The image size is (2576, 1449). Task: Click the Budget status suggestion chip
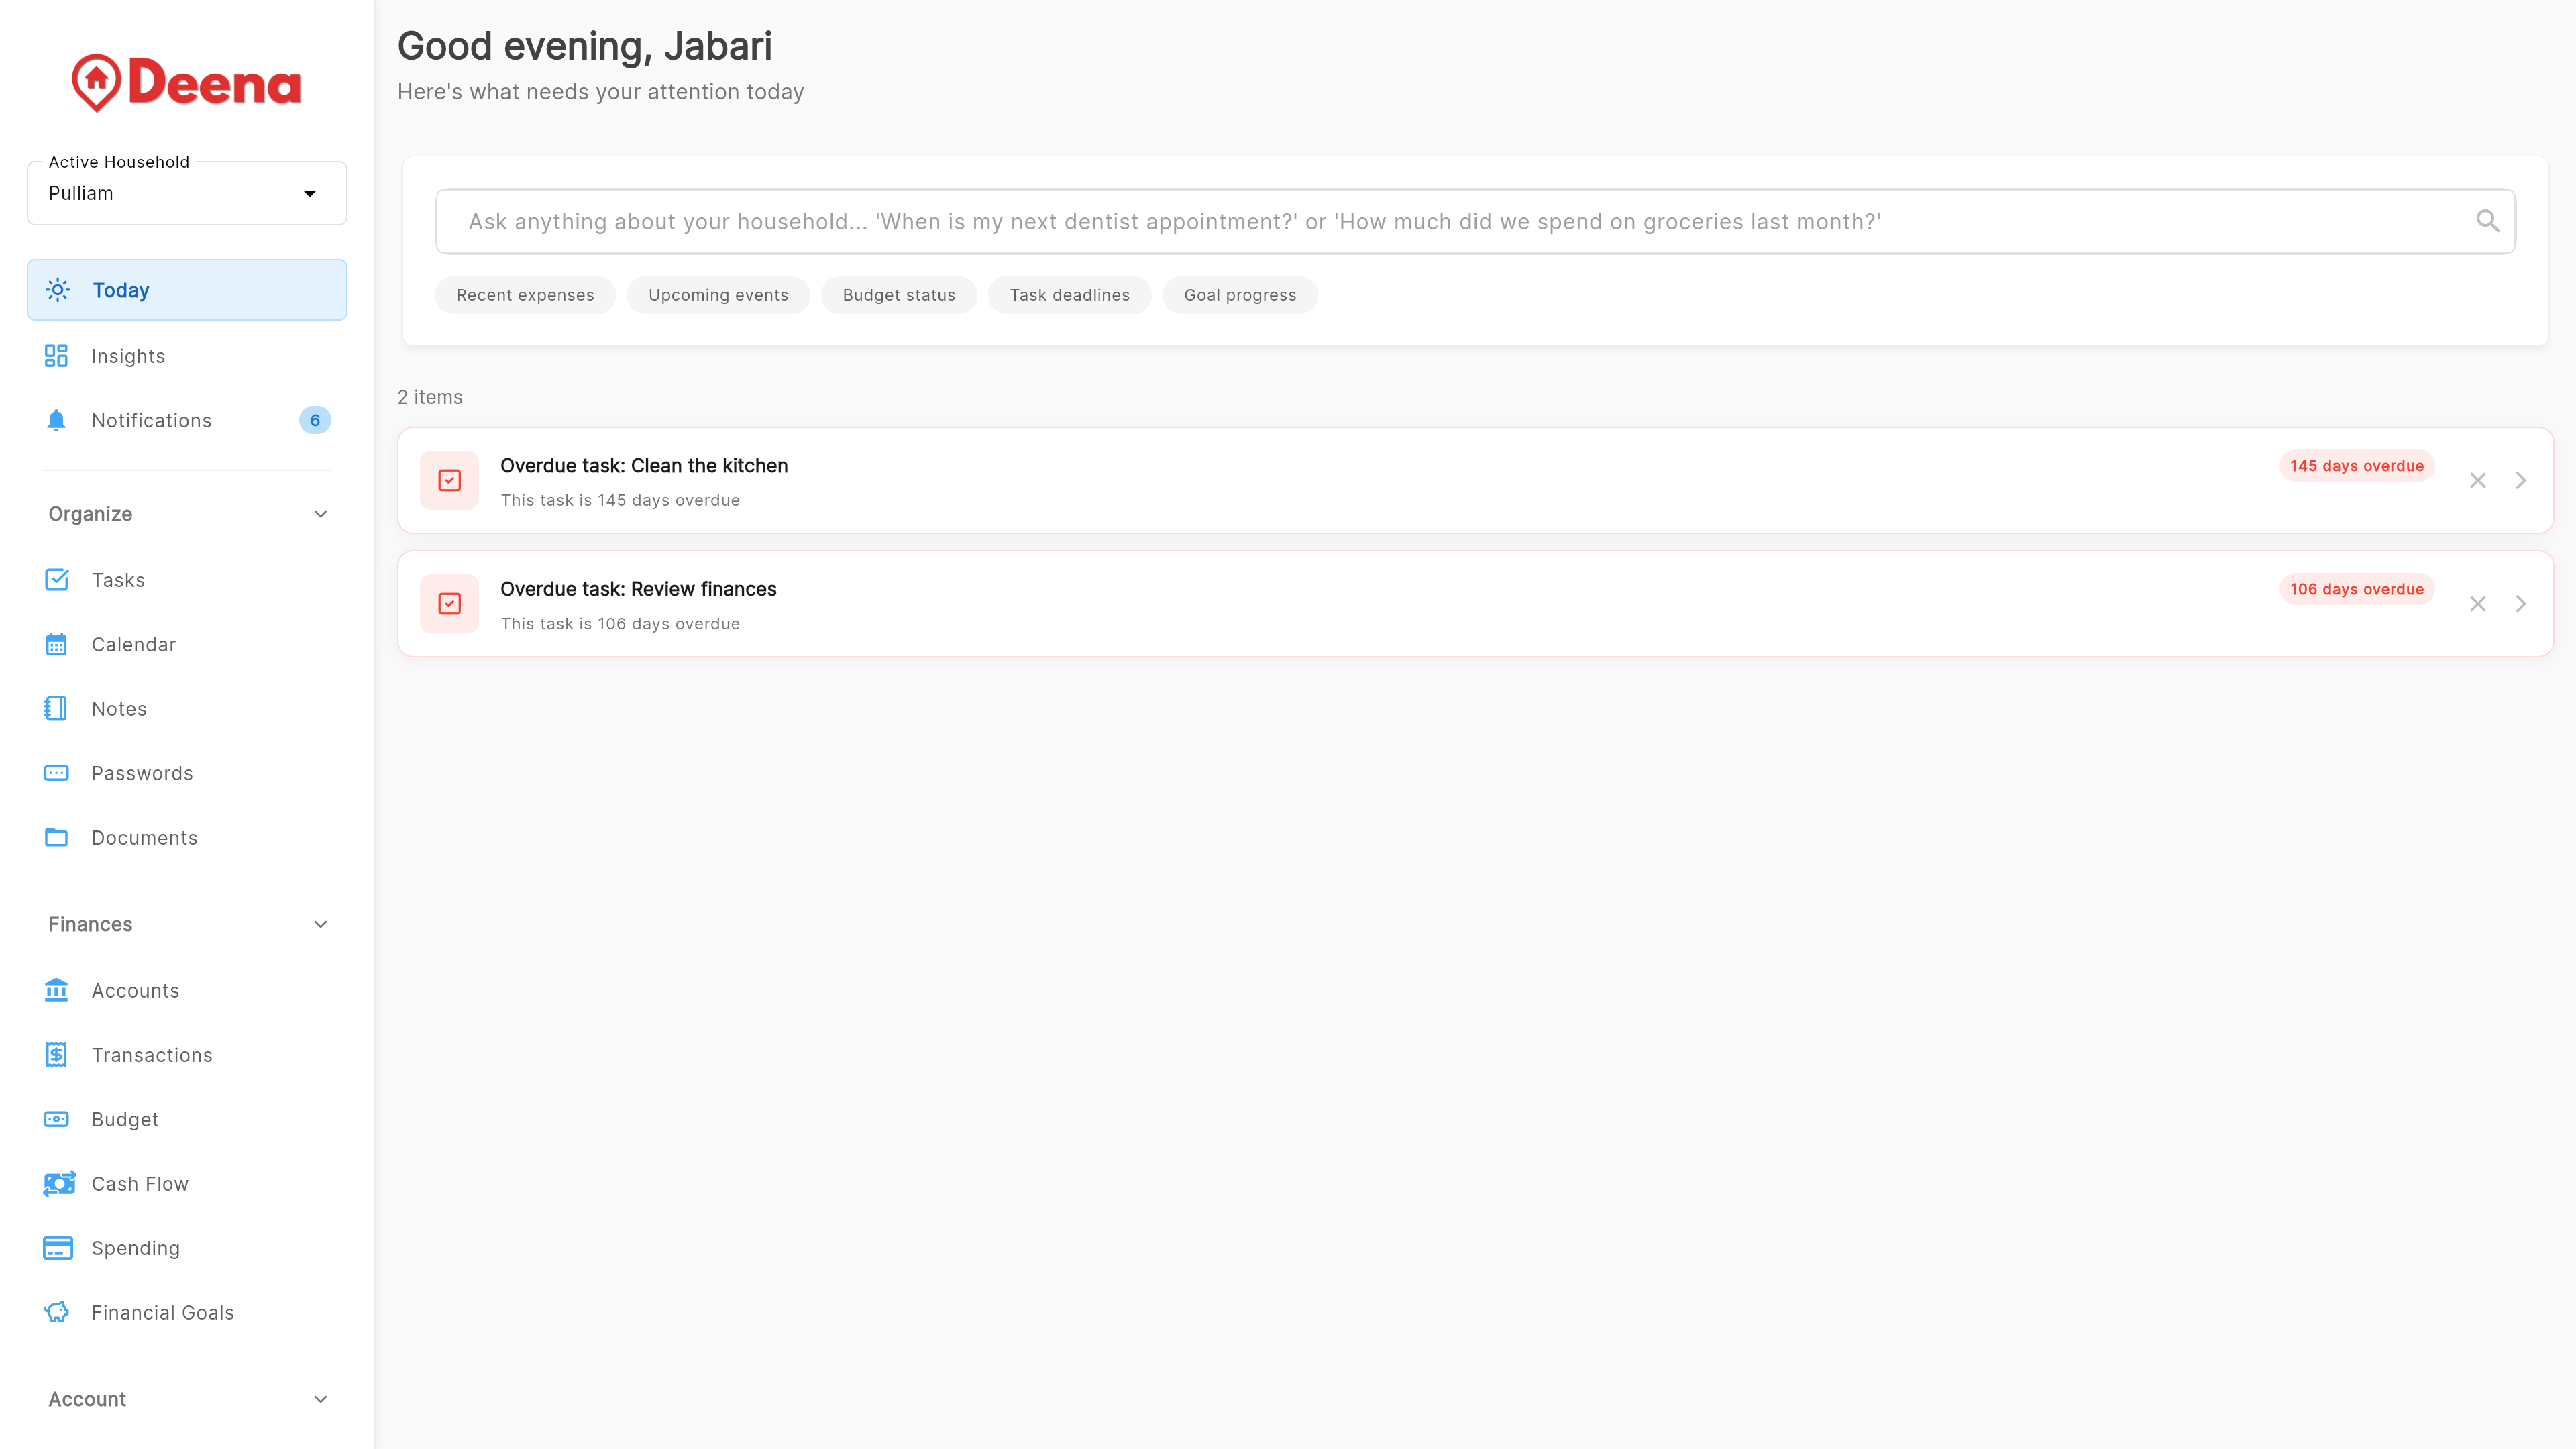pyautogui.click(x=898, y=294)
